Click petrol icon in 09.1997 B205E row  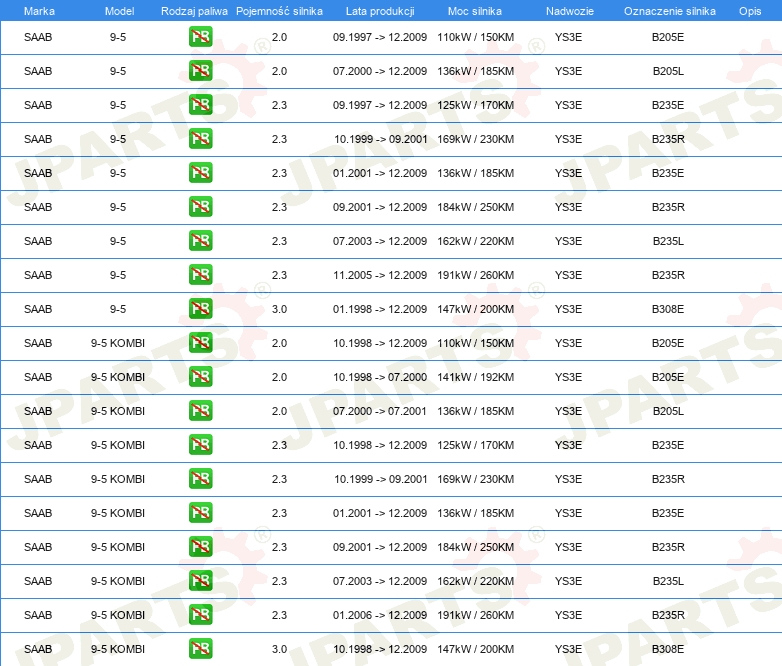tap(200, 37)
